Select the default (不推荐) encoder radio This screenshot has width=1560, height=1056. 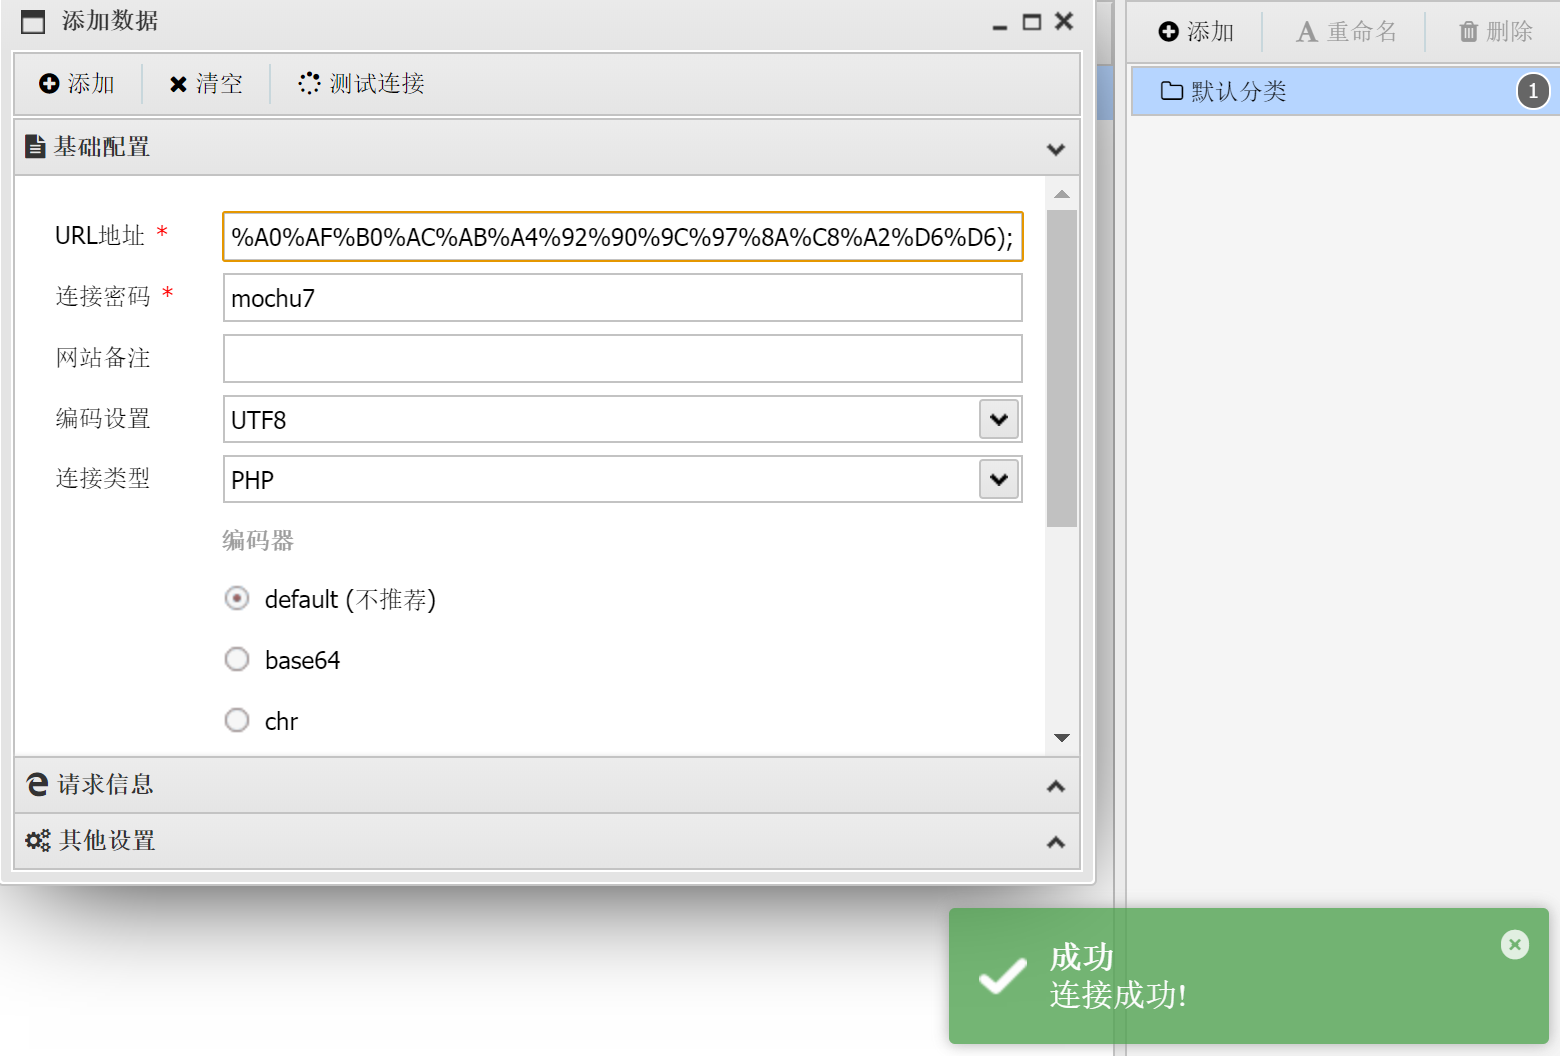237,599
